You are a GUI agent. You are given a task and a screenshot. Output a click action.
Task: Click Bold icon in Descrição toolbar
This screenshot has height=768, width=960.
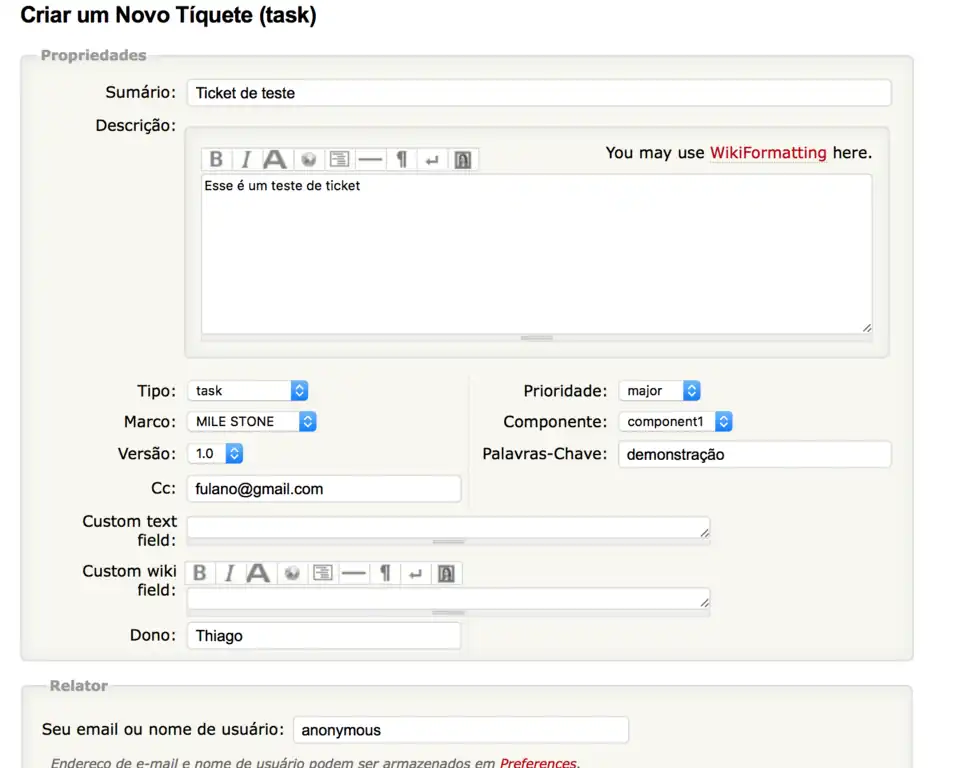coord(216,160)
